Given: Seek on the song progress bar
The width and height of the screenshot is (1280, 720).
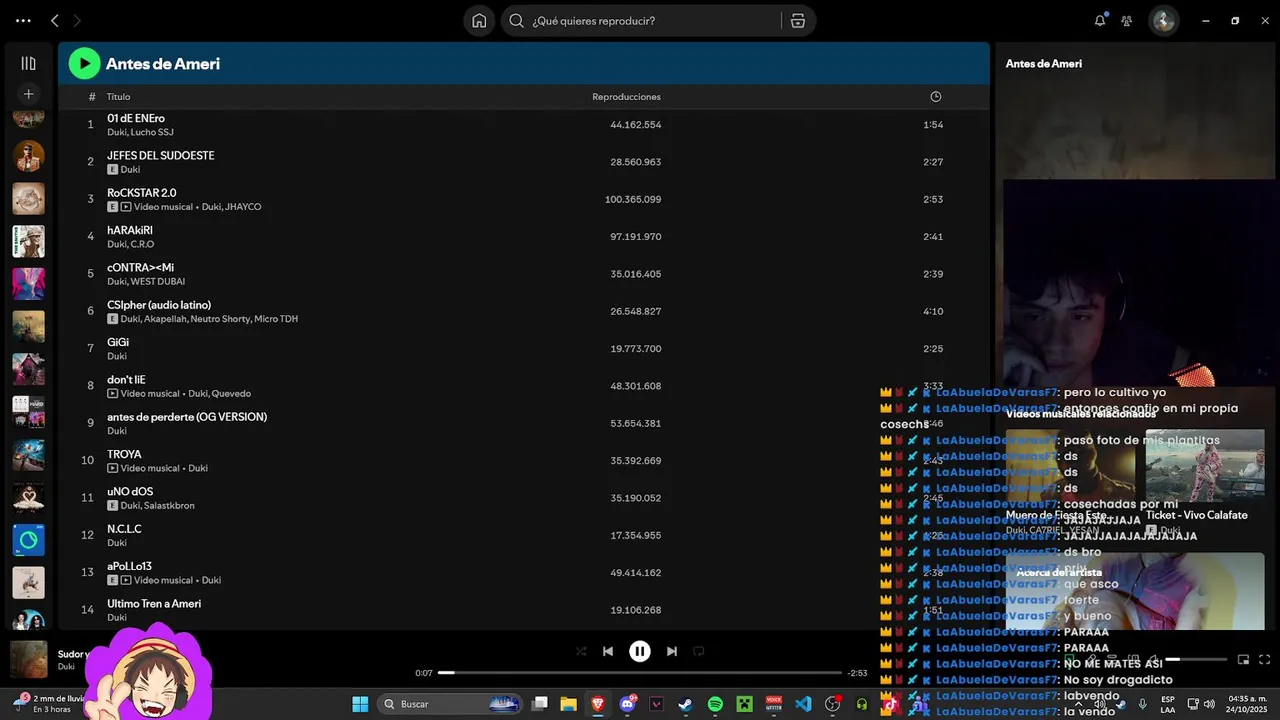Looking at the screenshot, I should click(x=640, y=673).
